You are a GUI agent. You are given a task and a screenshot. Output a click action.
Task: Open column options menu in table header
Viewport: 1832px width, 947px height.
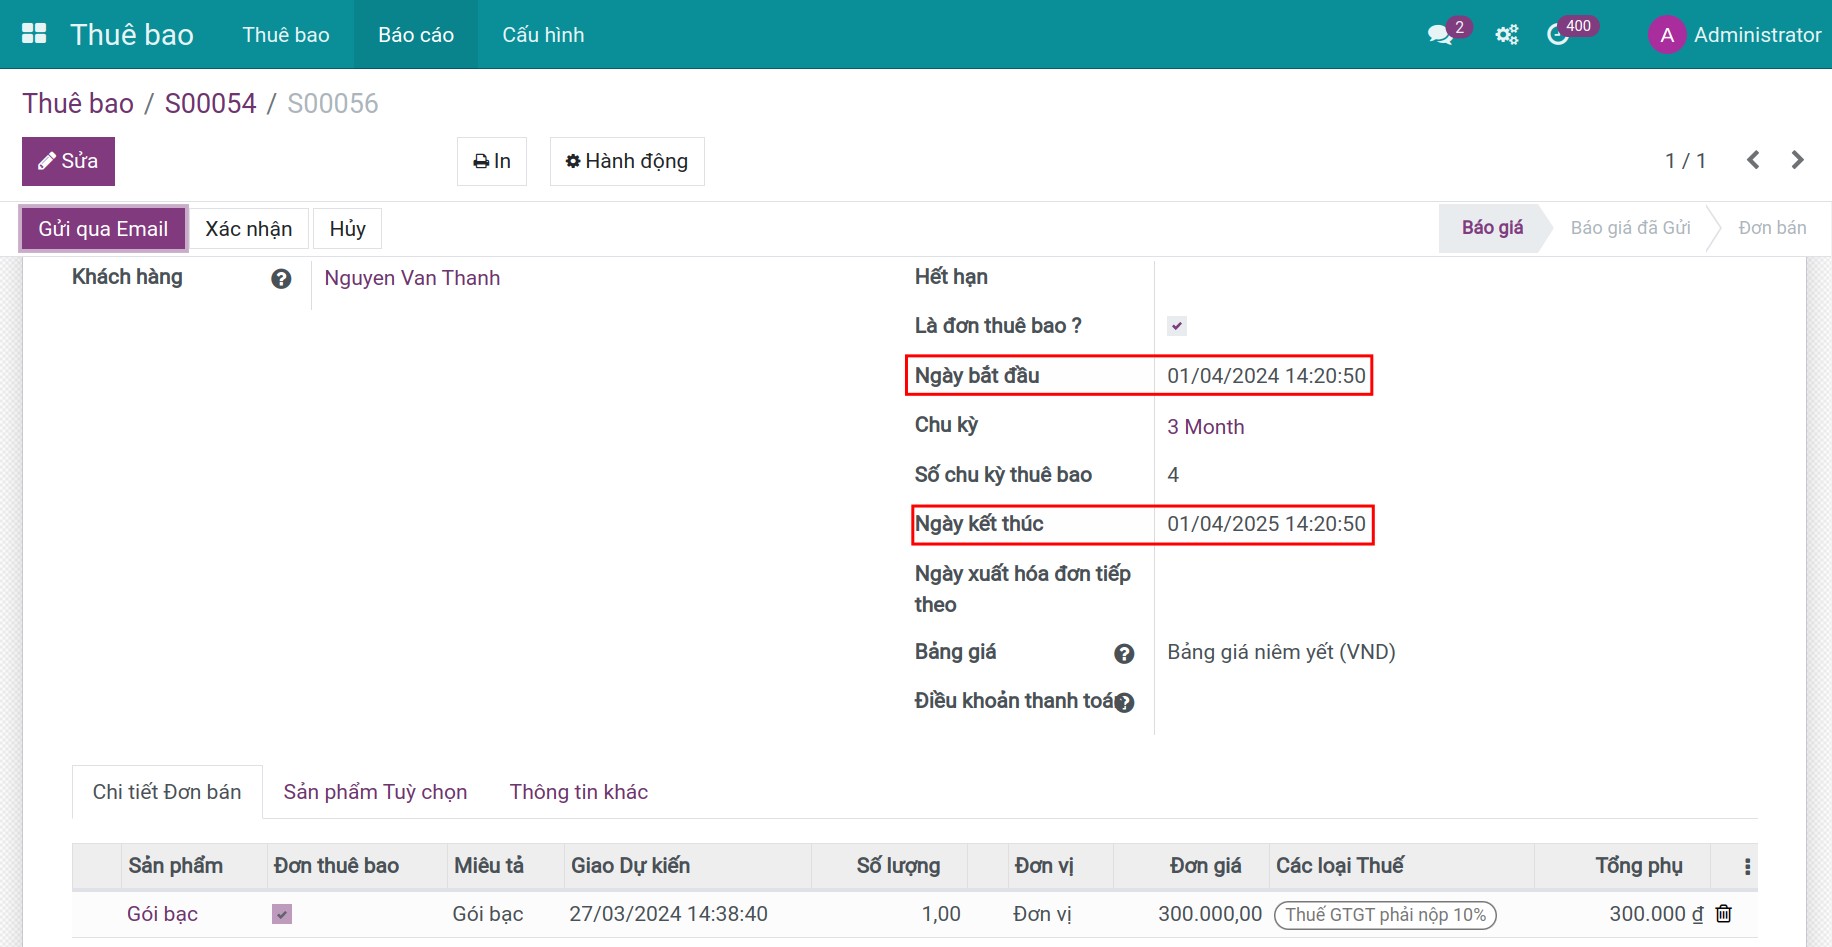1747,867
